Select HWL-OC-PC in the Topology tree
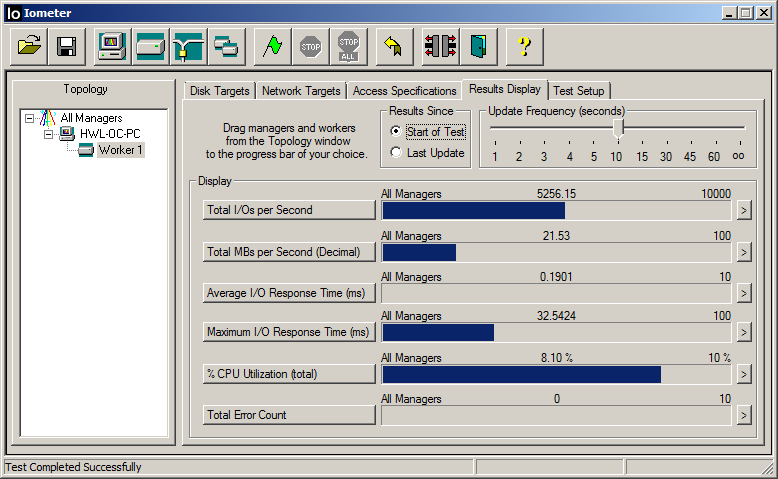The height and width of the screenshot is (479, 778). [x=110, y=134]
